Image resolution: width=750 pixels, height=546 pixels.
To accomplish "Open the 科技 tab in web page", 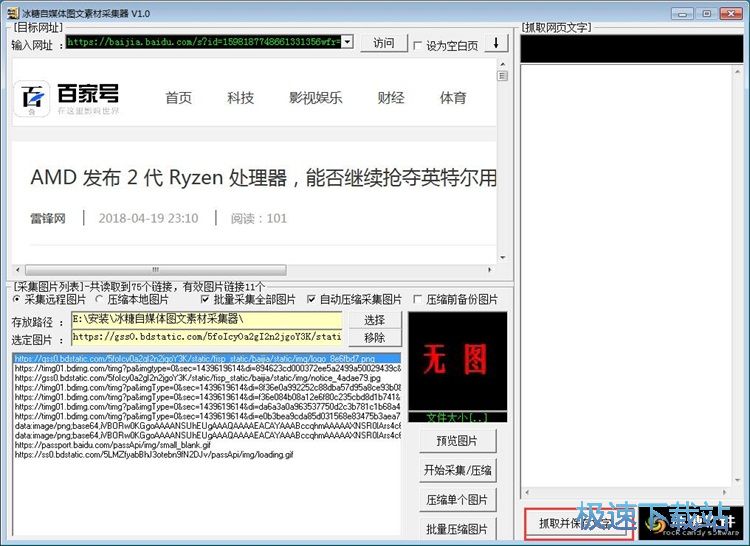I will coord(241,98).
